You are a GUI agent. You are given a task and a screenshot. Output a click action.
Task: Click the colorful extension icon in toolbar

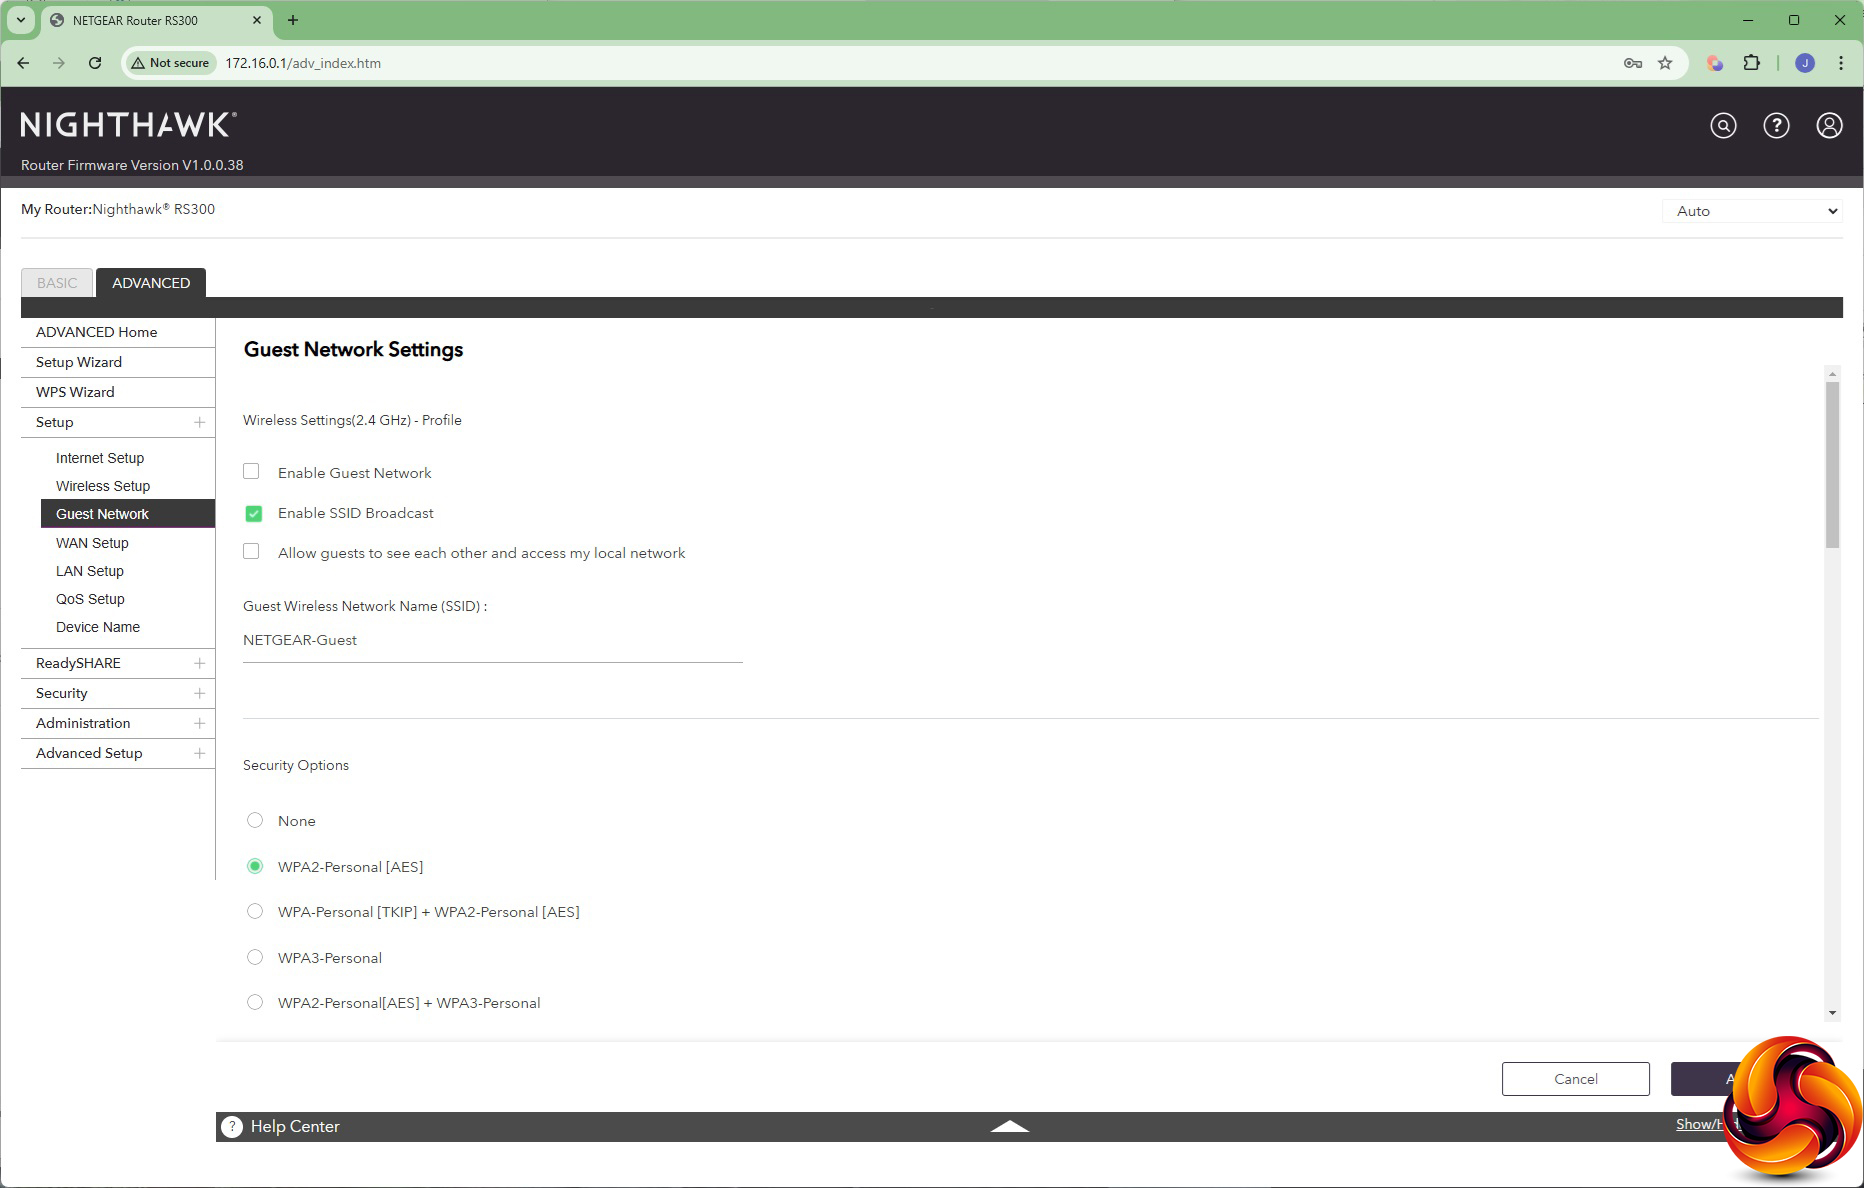(1715, 63)
